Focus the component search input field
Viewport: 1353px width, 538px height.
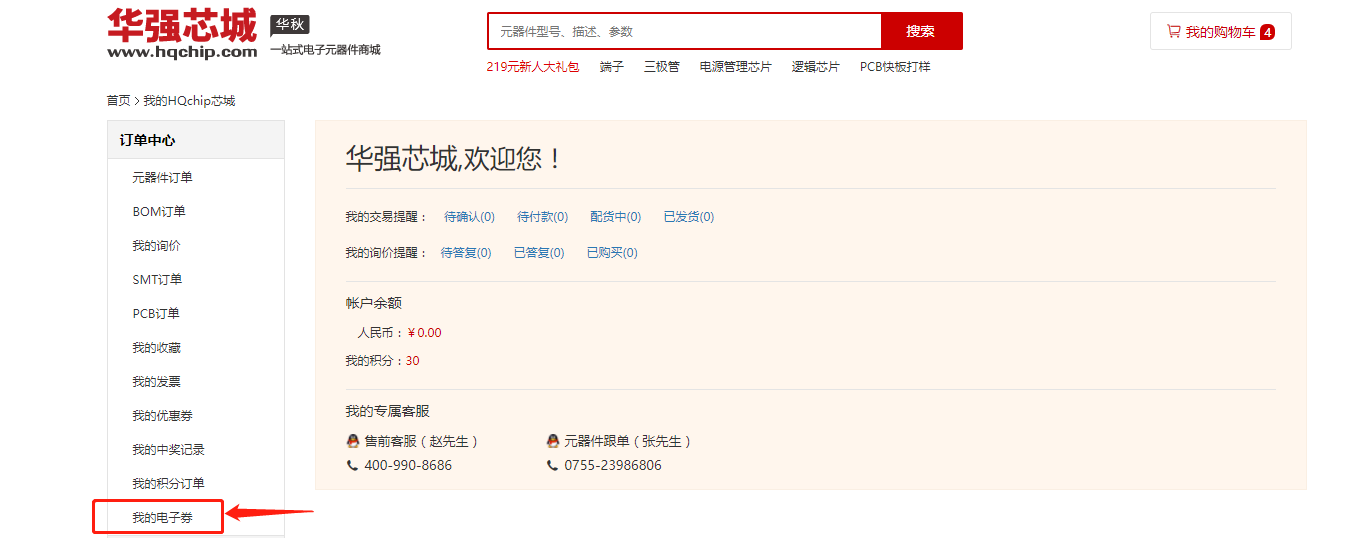coord(684,31)
